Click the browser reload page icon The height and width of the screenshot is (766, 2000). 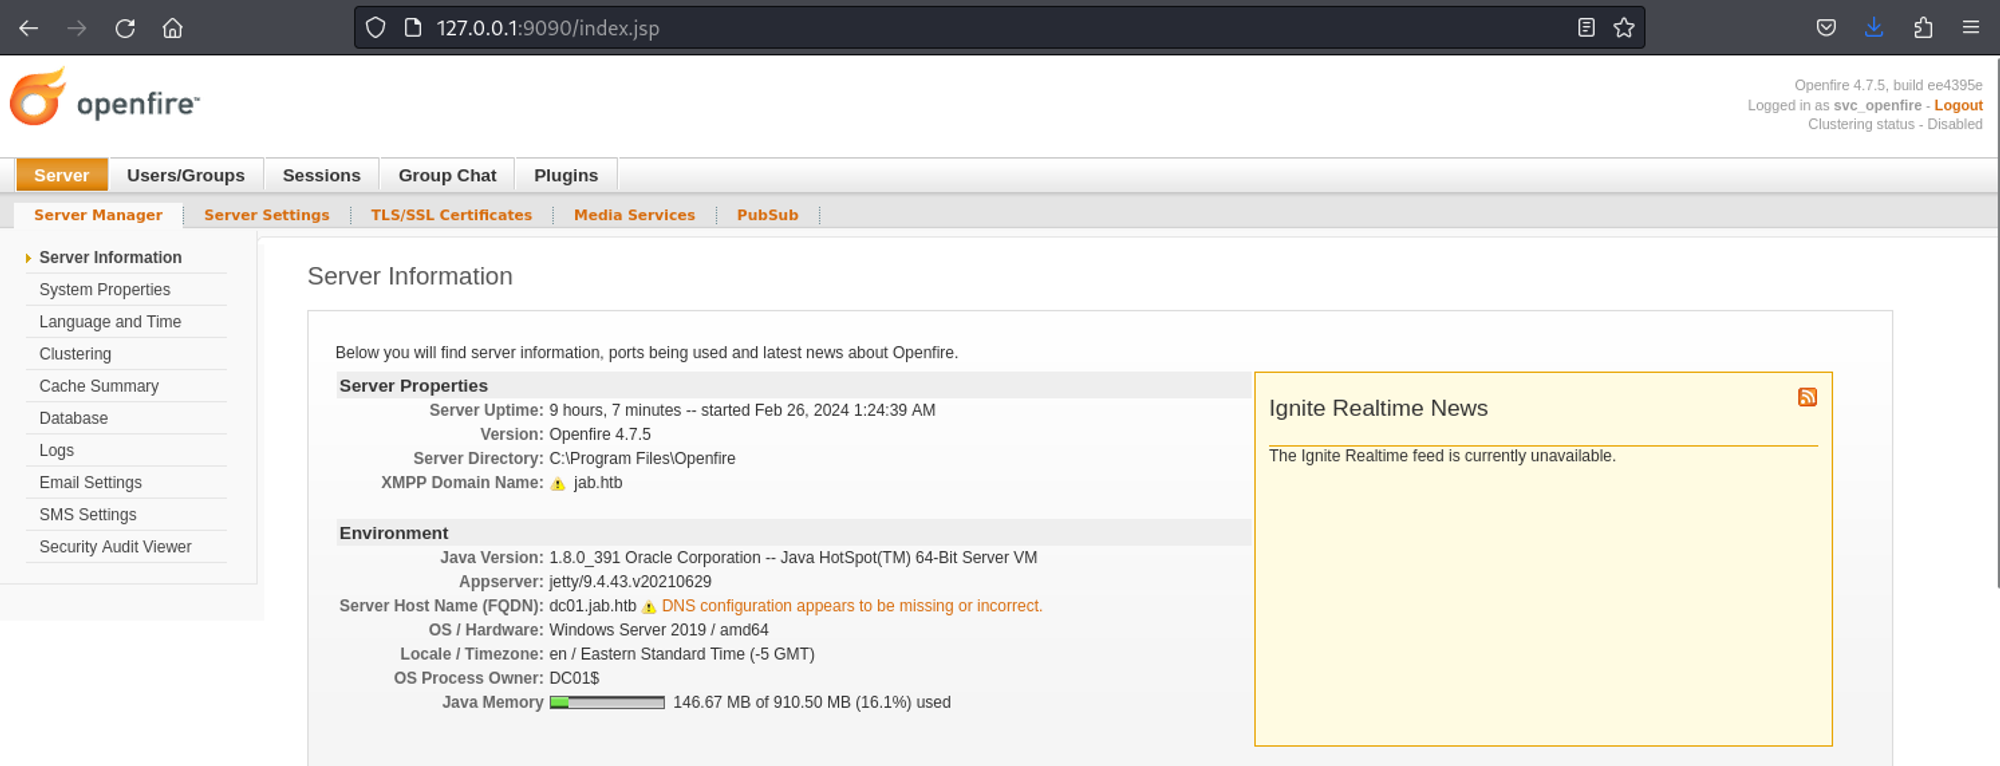[x=125, y=28]
